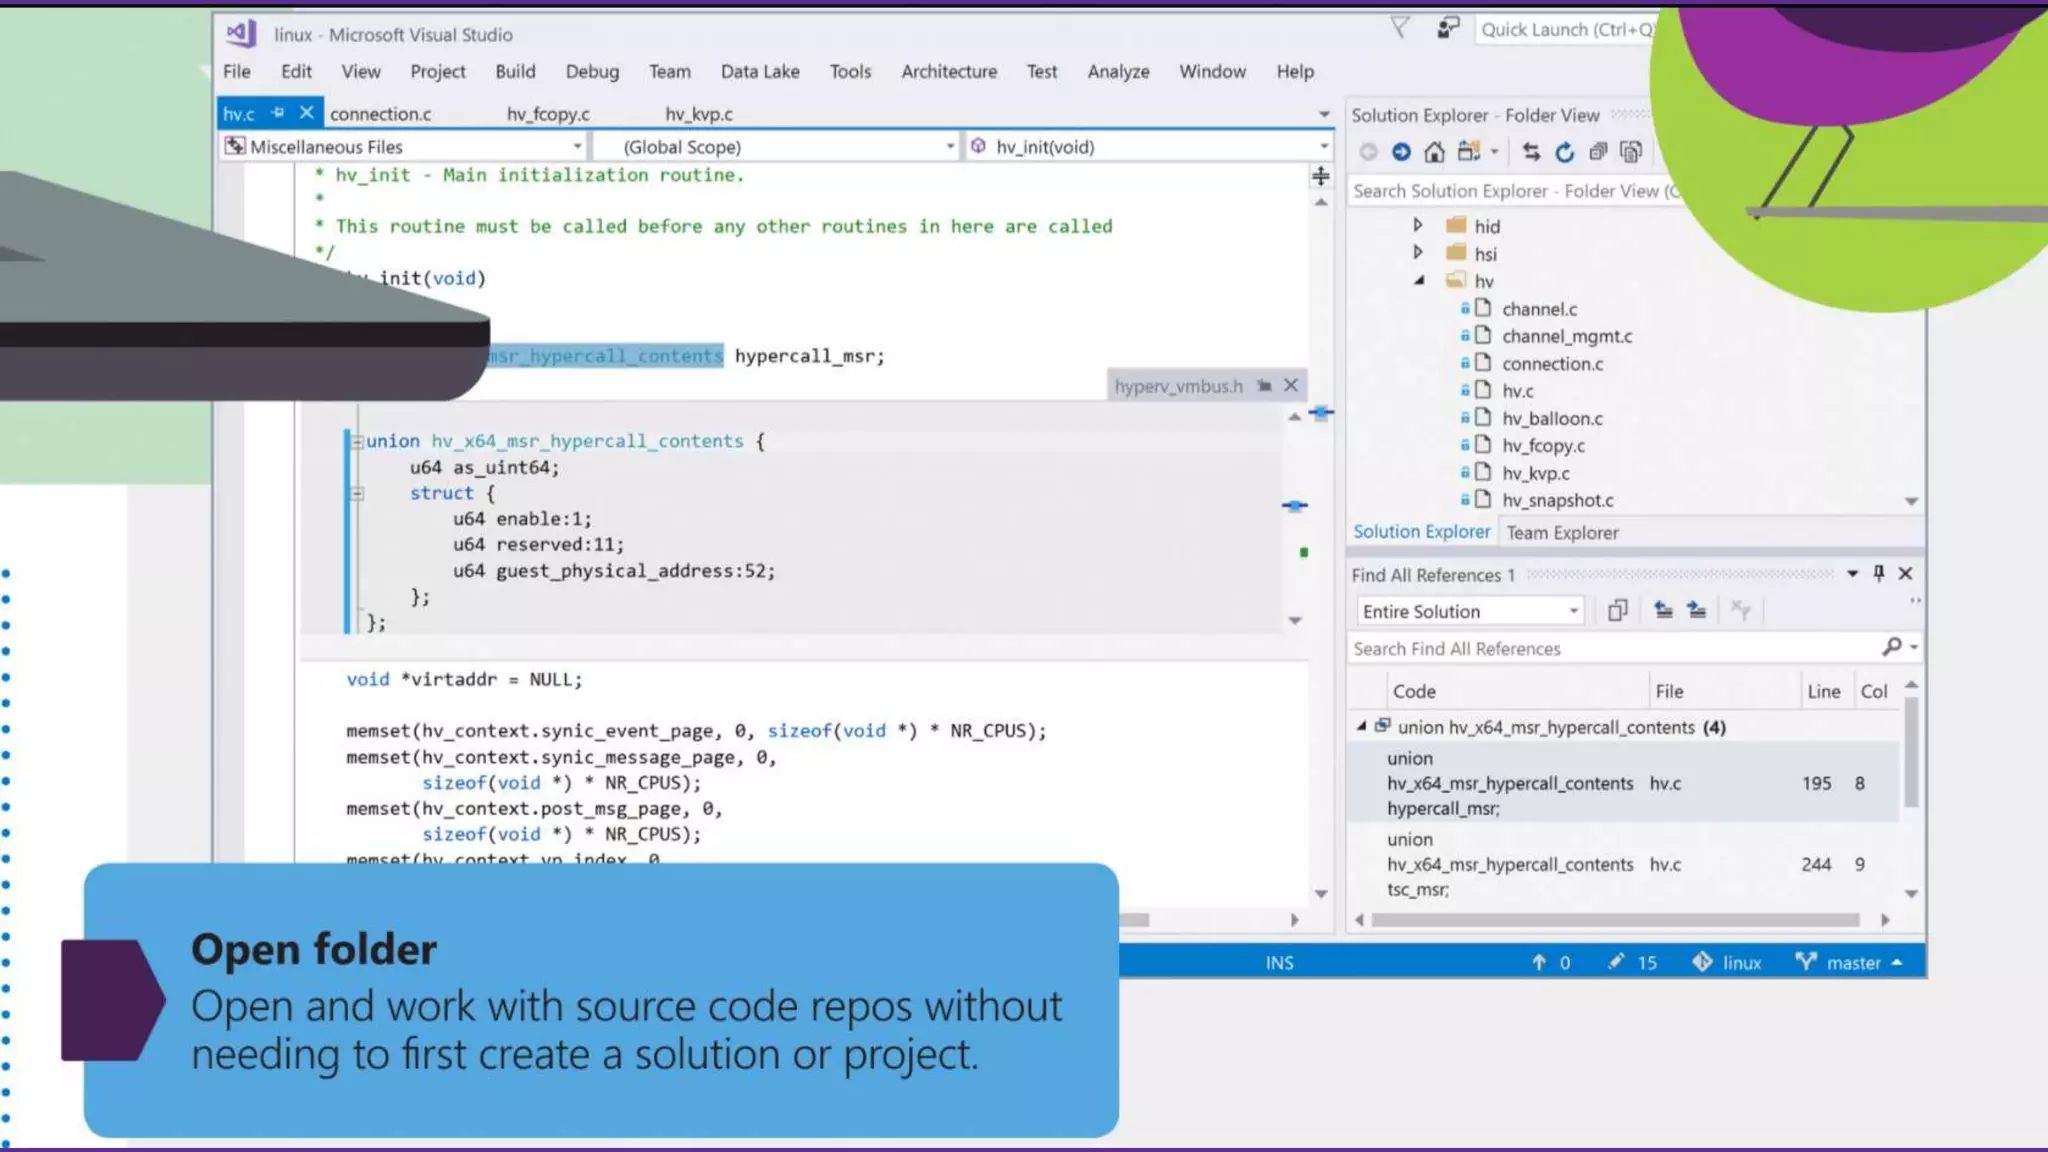The height and width of the screenshot is (1152, 2048).
Task: Open the Debug menu
Action: tap(592, 71)
